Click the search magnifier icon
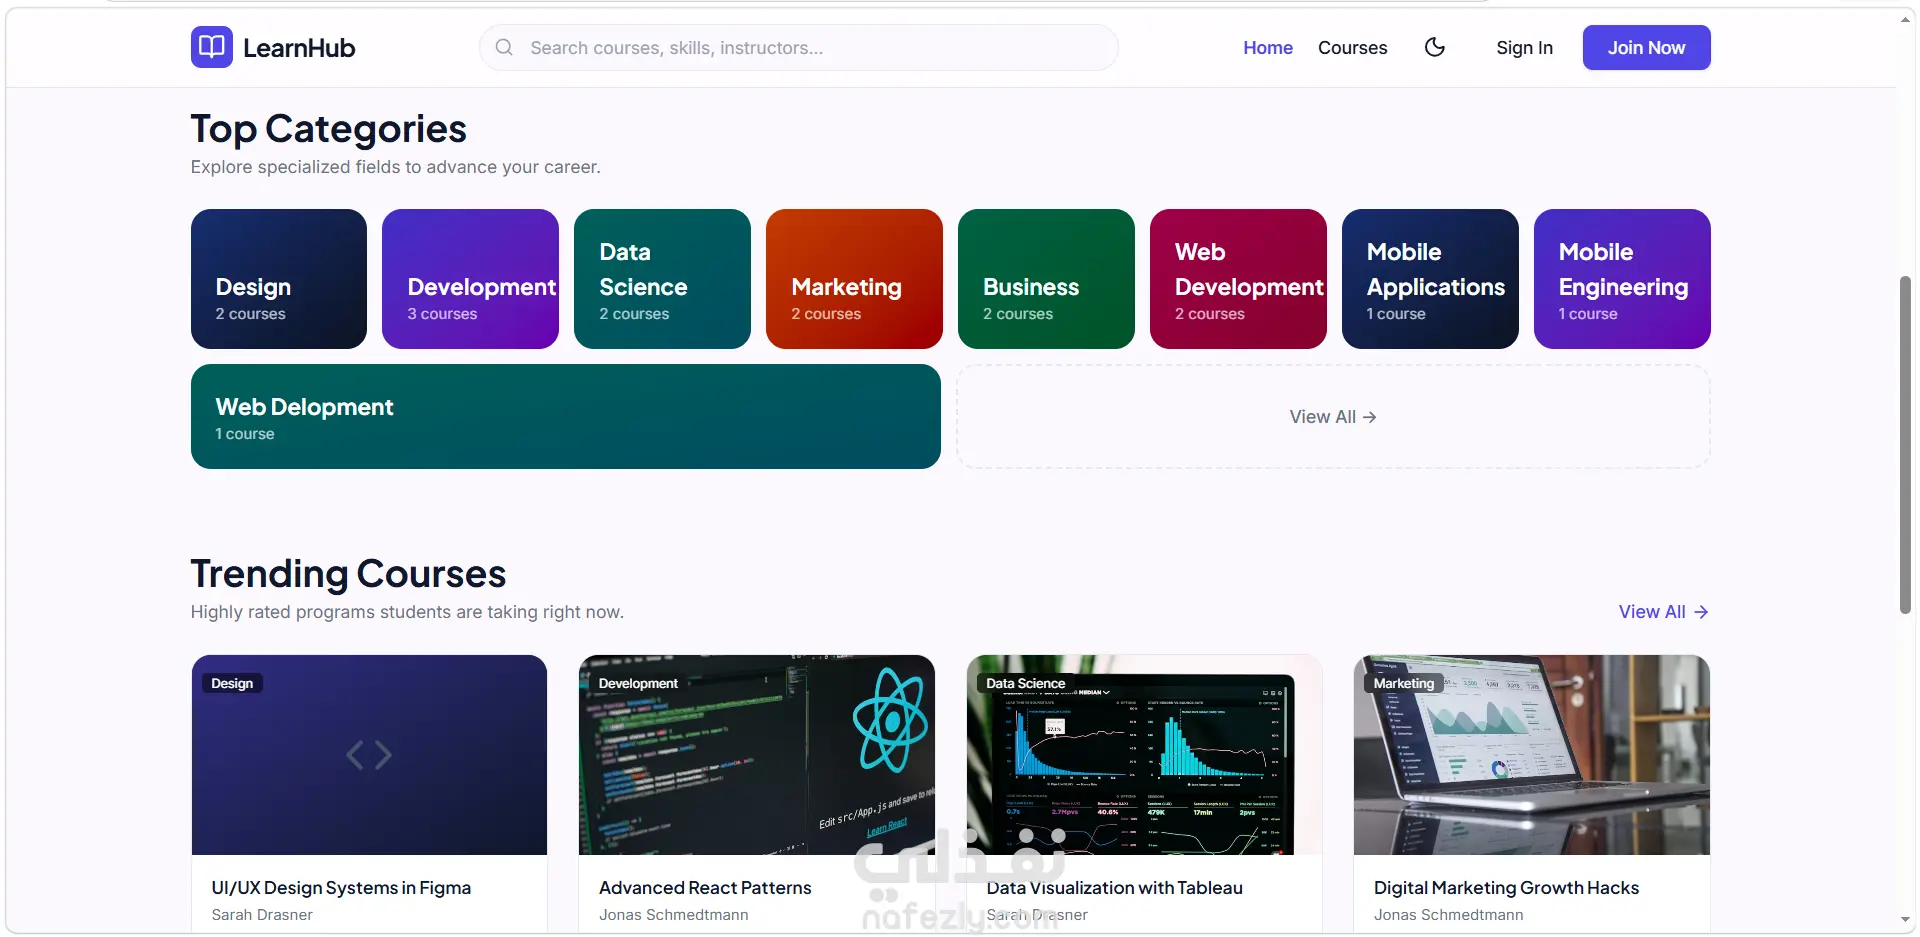Screen dimensions: 1920x937 tap(504, 47)
